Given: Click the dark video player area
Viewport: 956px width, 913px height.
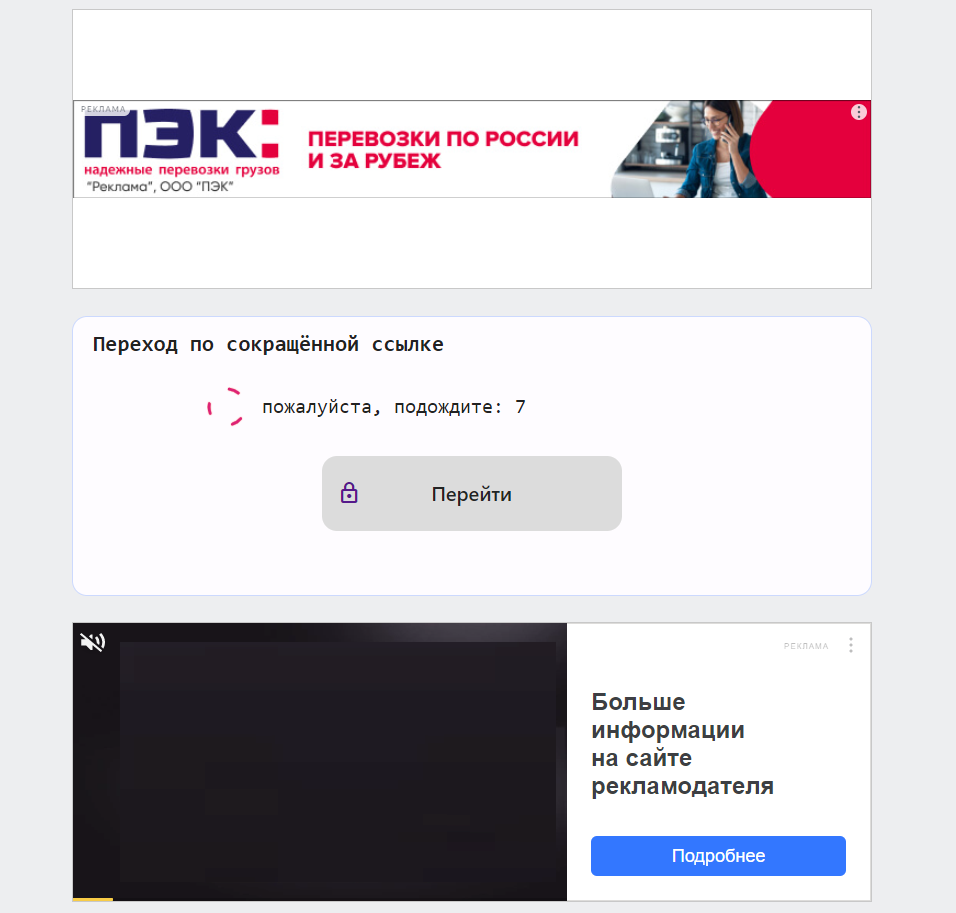Looking at the screenshot, I should [x=319, y=761].
